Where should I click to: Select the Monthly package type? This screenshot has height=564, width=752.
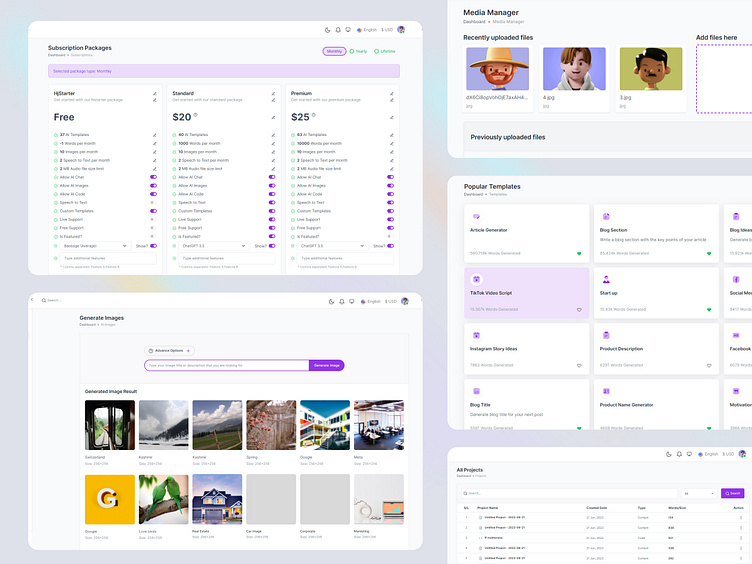coord(334,51)
